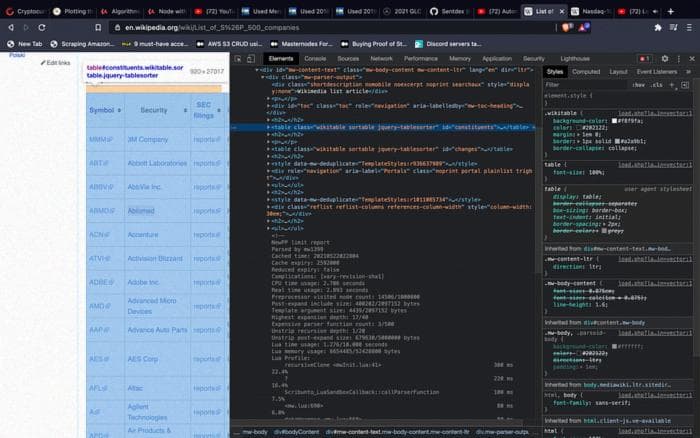Open DevTools three-dot customize menu
Viewport: 700px width, 438px height.
(x=679, y=58)
